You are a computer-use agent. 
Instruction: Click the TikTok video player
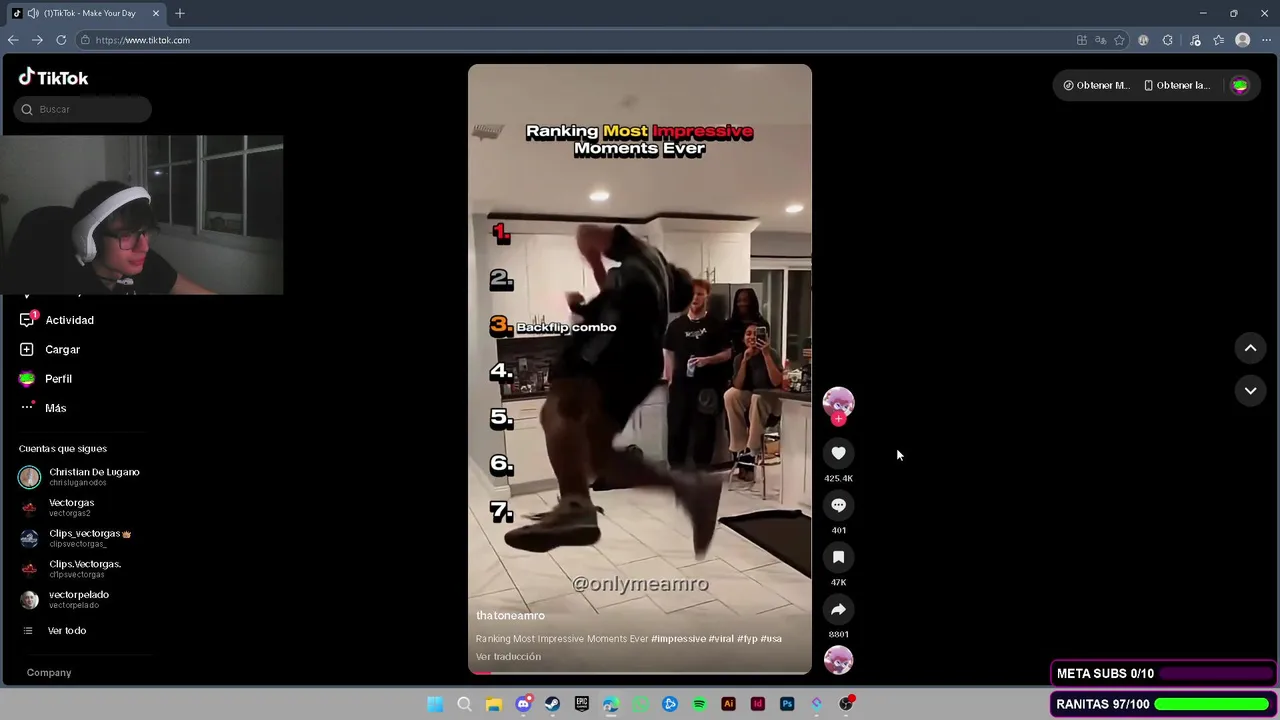click(x=640, y=369)
